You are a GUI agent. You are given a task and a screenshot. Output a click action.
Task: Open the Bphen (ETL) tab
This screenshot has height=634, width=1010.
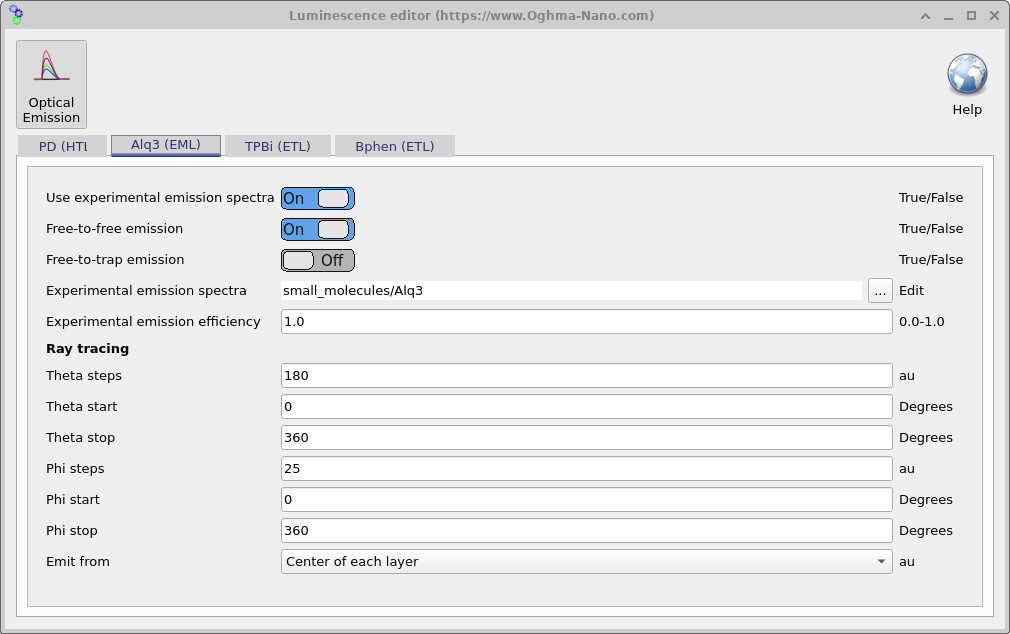tap(396, 145)
